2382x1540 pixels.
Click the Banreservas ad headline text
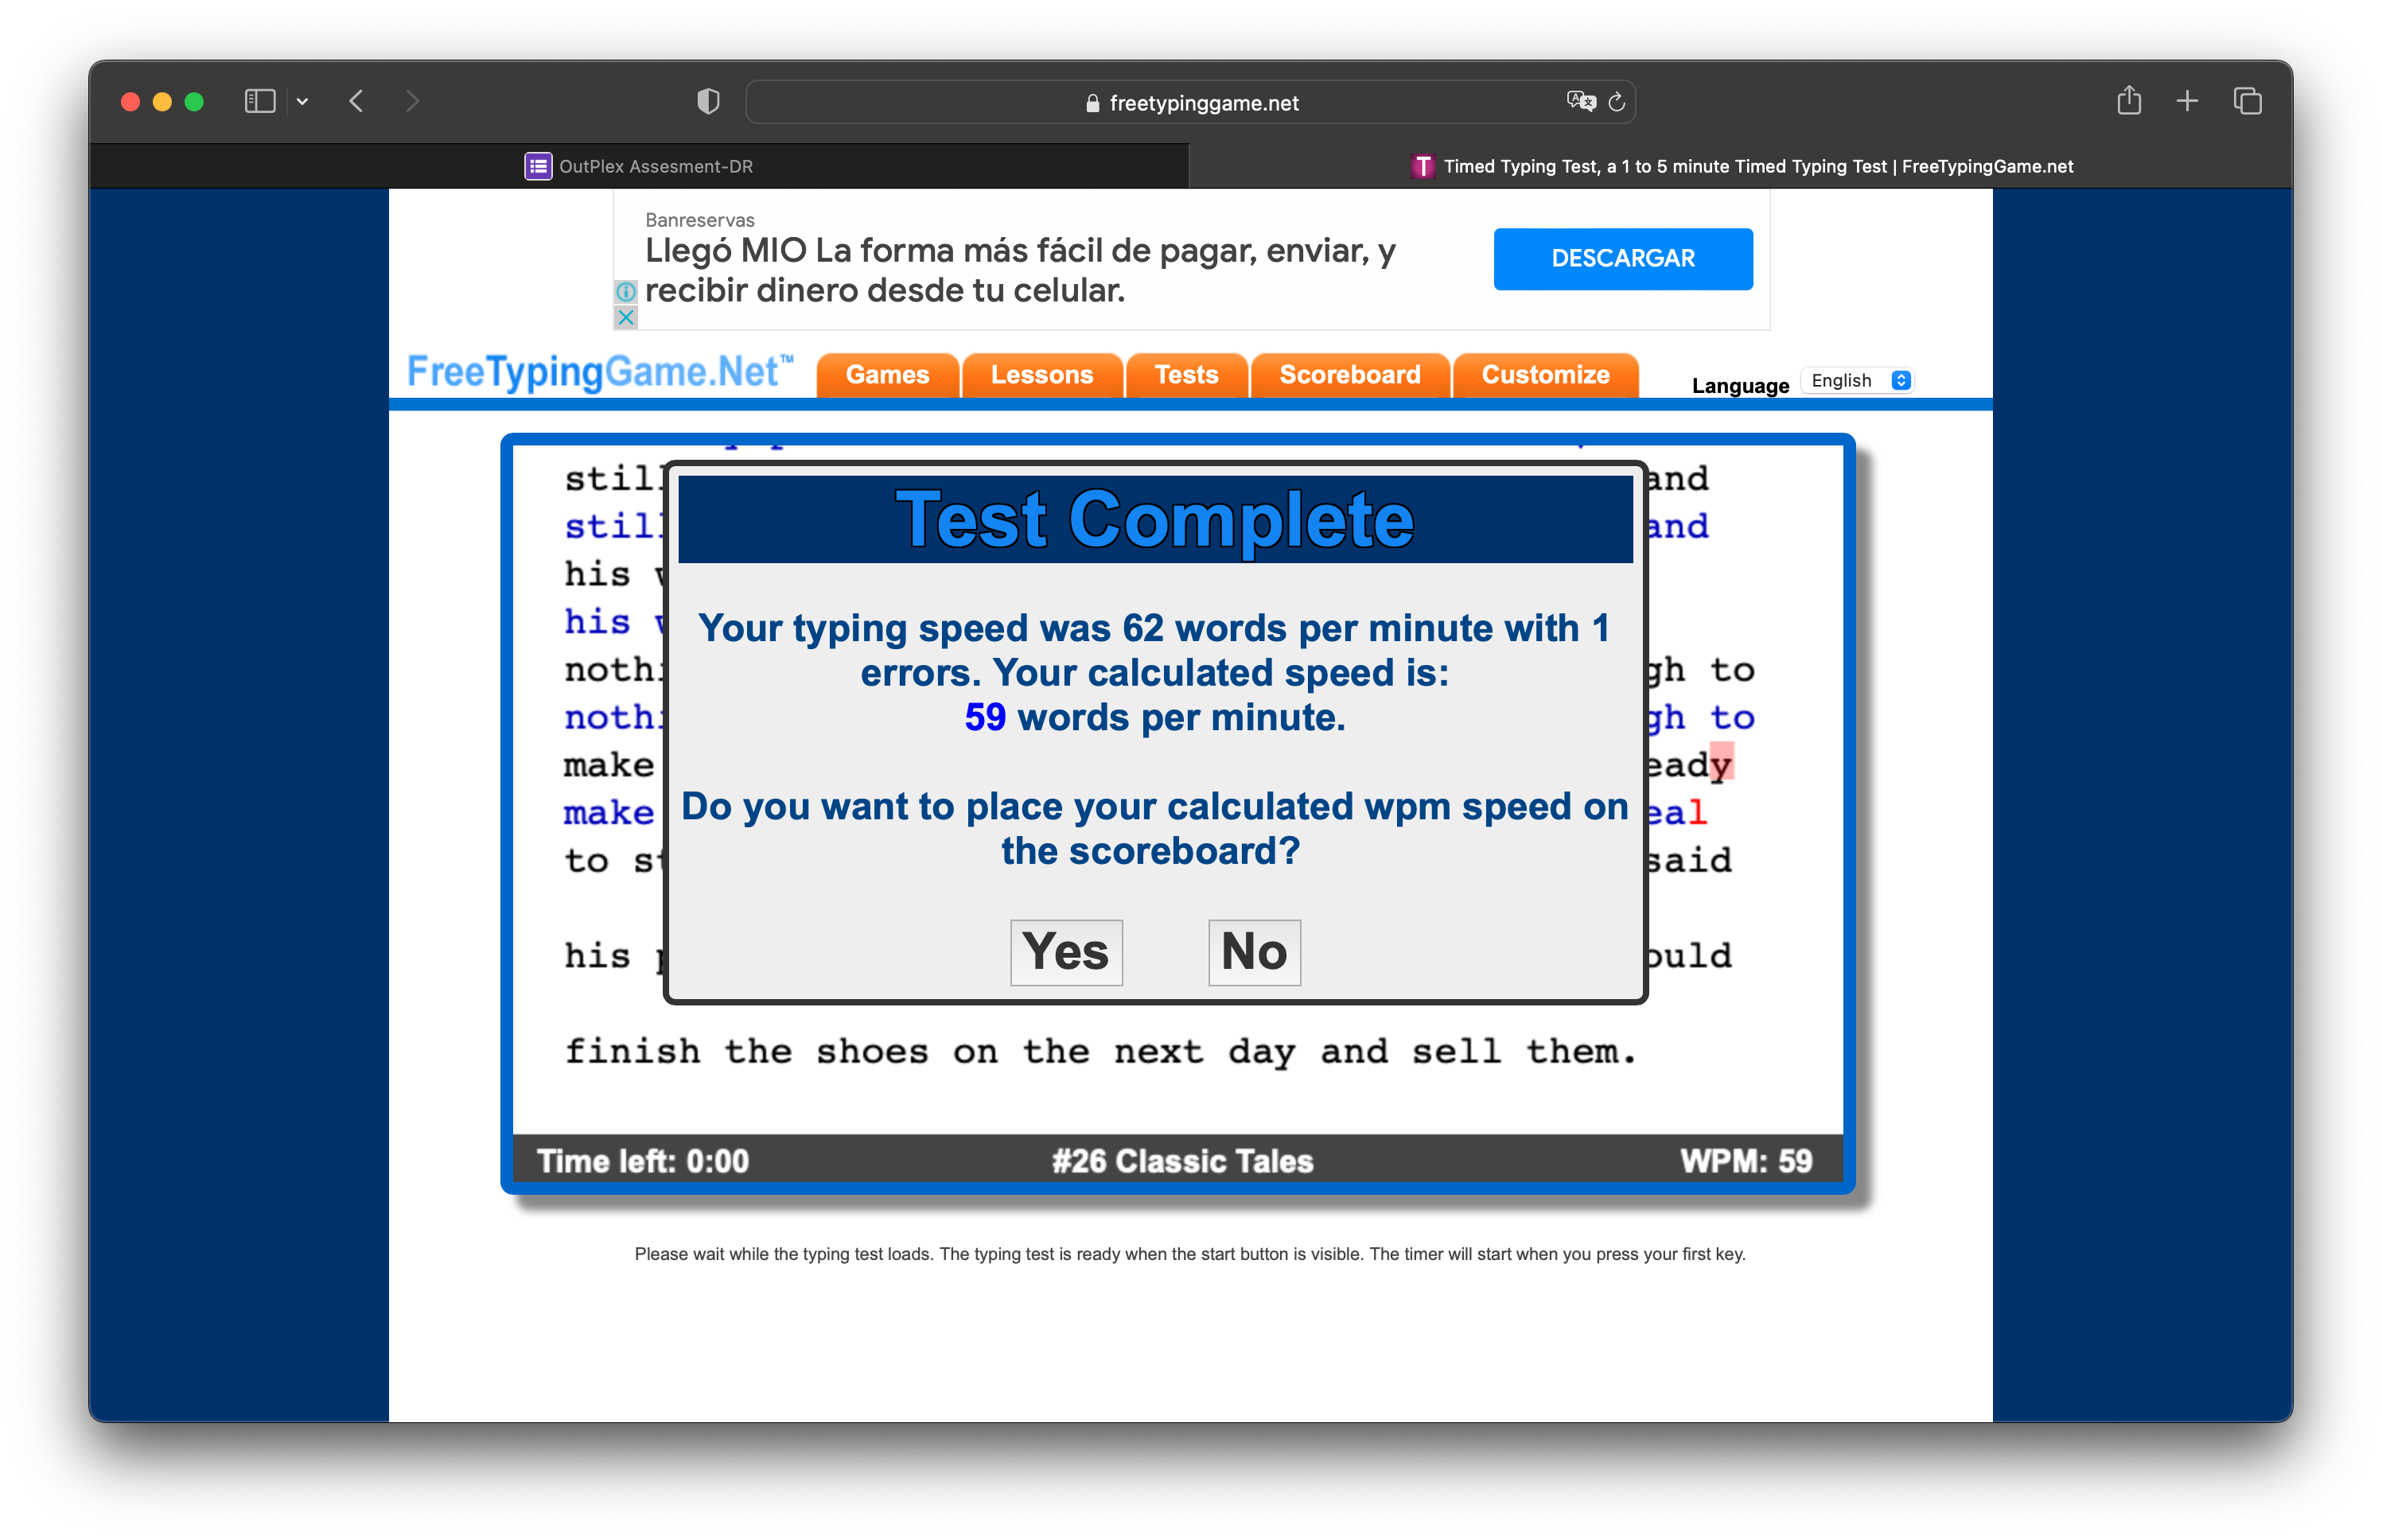coord(1020,270)
